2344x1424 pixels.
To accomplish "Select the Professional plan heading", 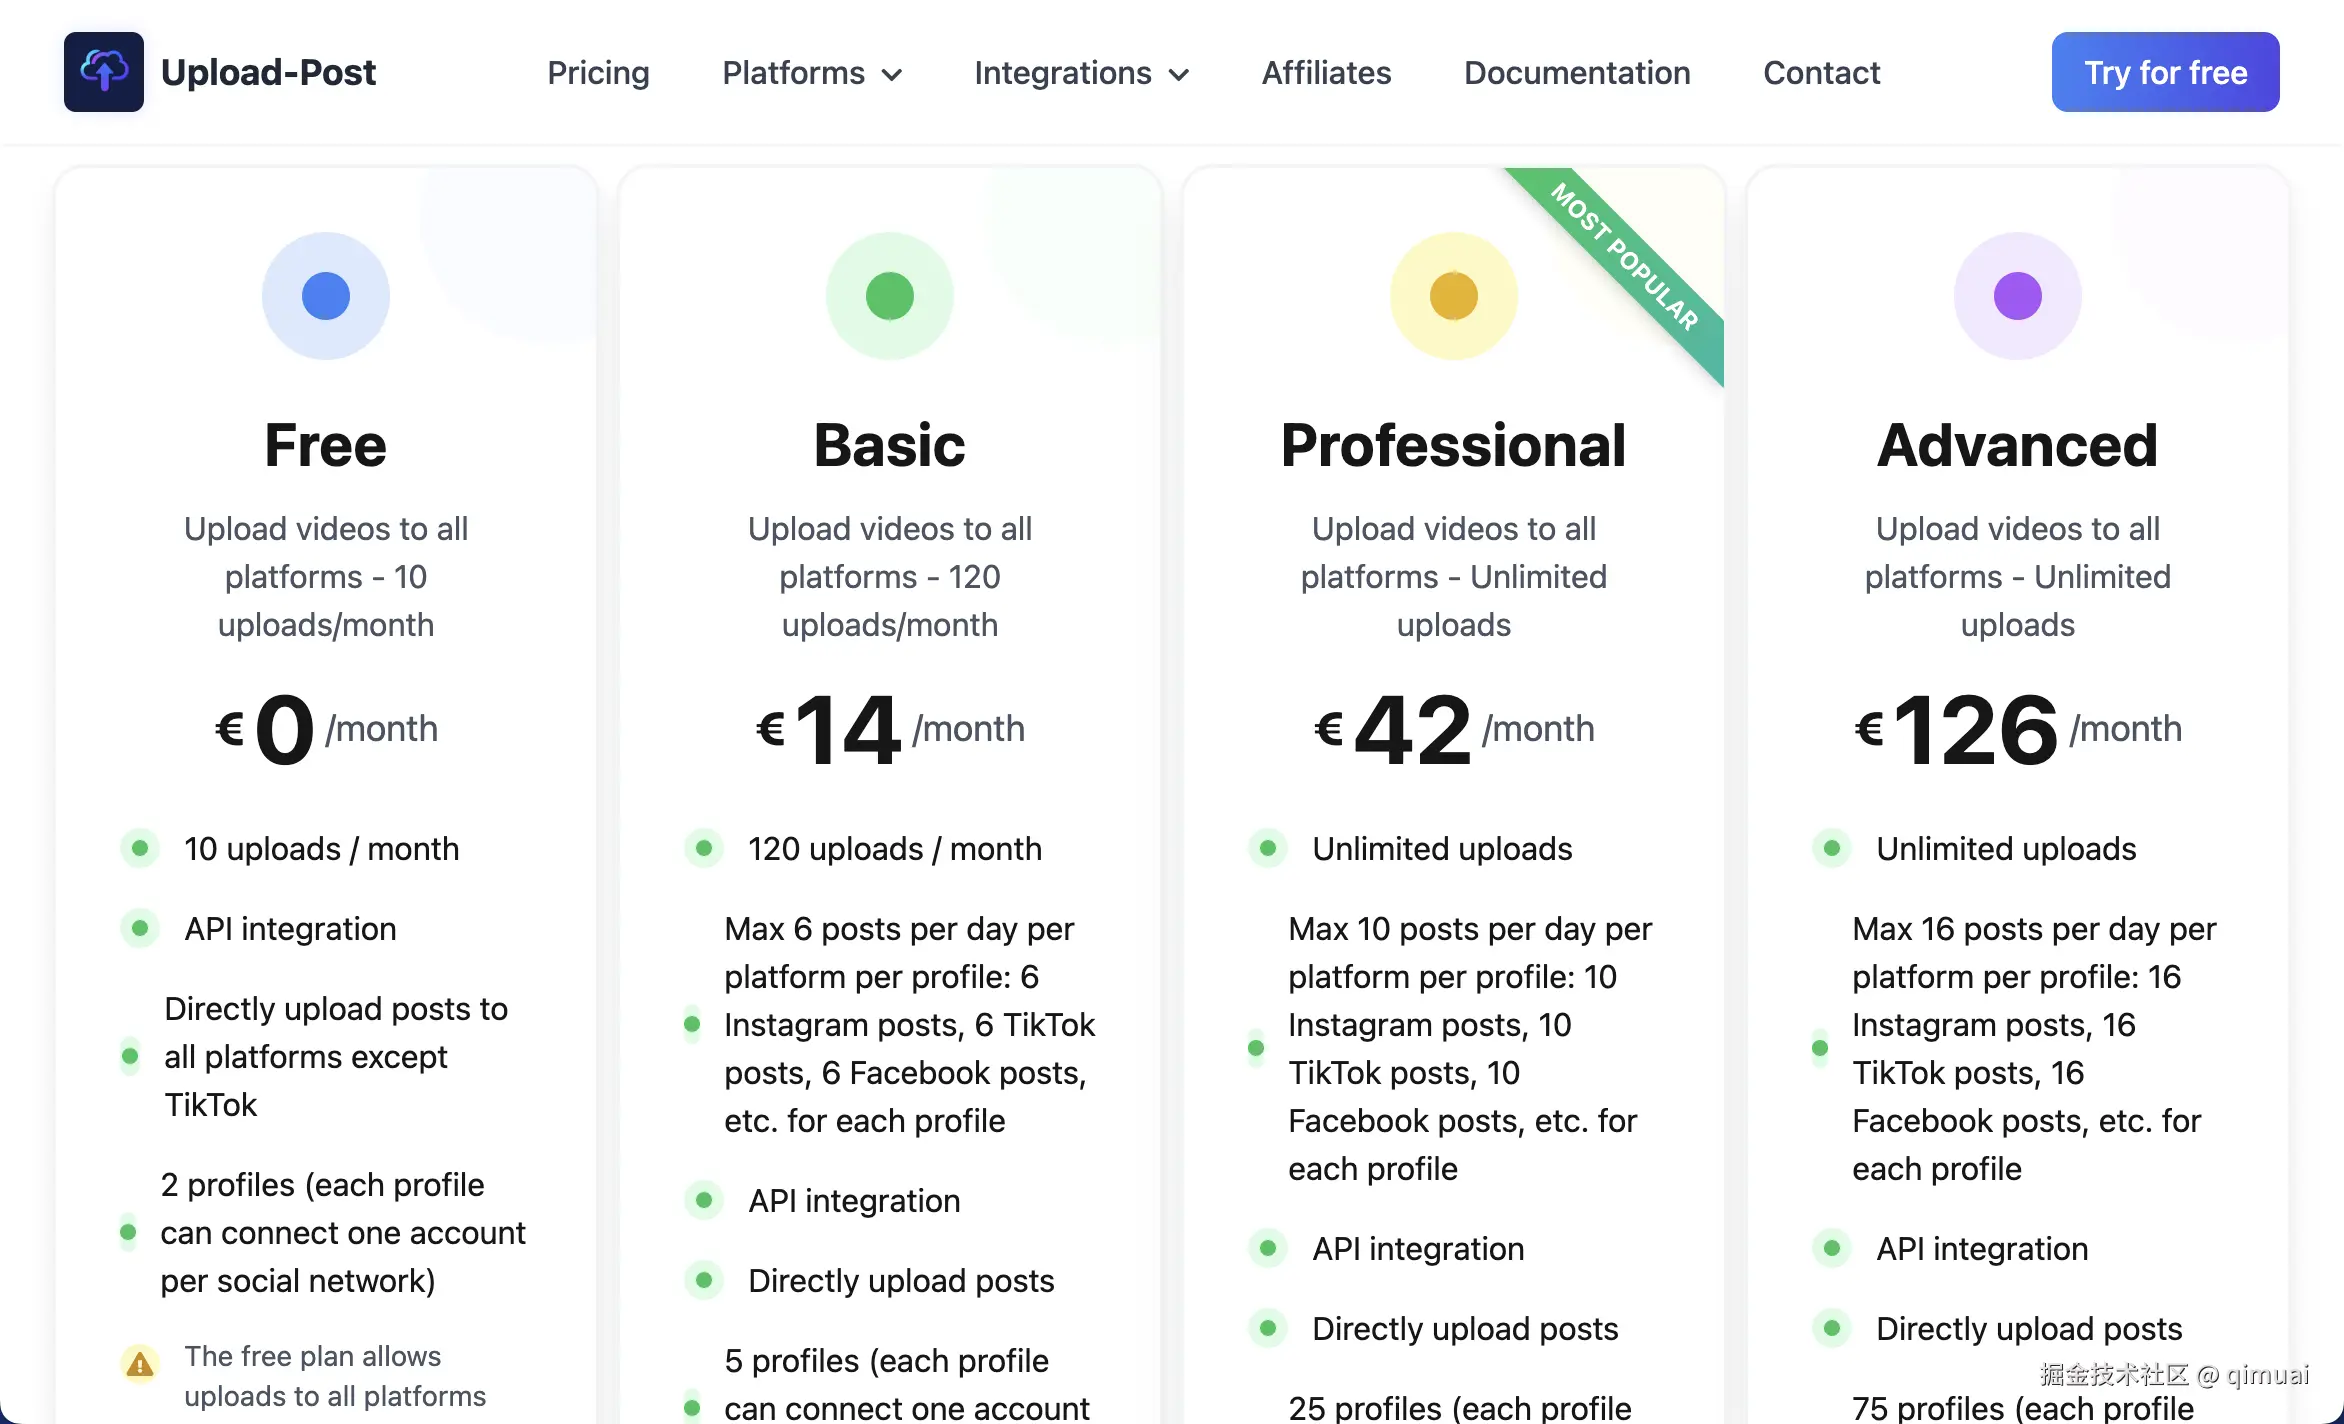I will tap(1454, 445).
